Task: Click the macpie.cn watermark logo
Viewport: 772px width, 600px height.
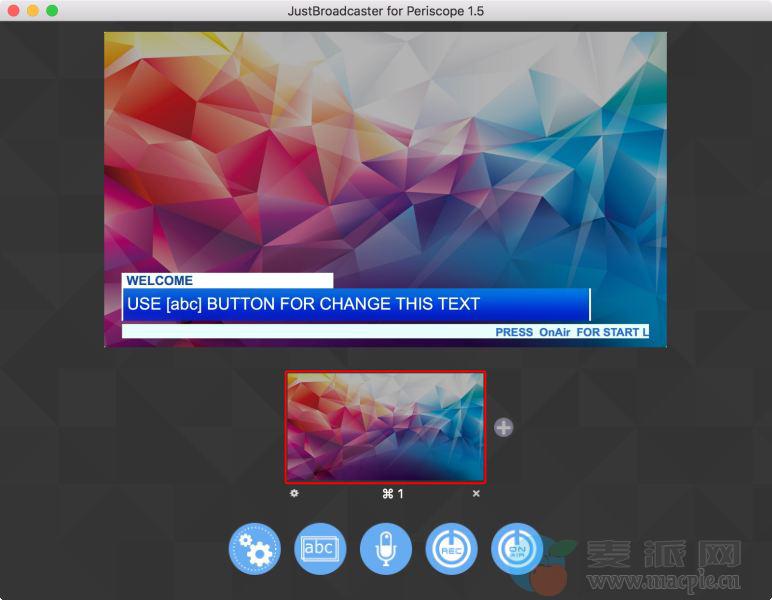Action: [x=650, y=566]
